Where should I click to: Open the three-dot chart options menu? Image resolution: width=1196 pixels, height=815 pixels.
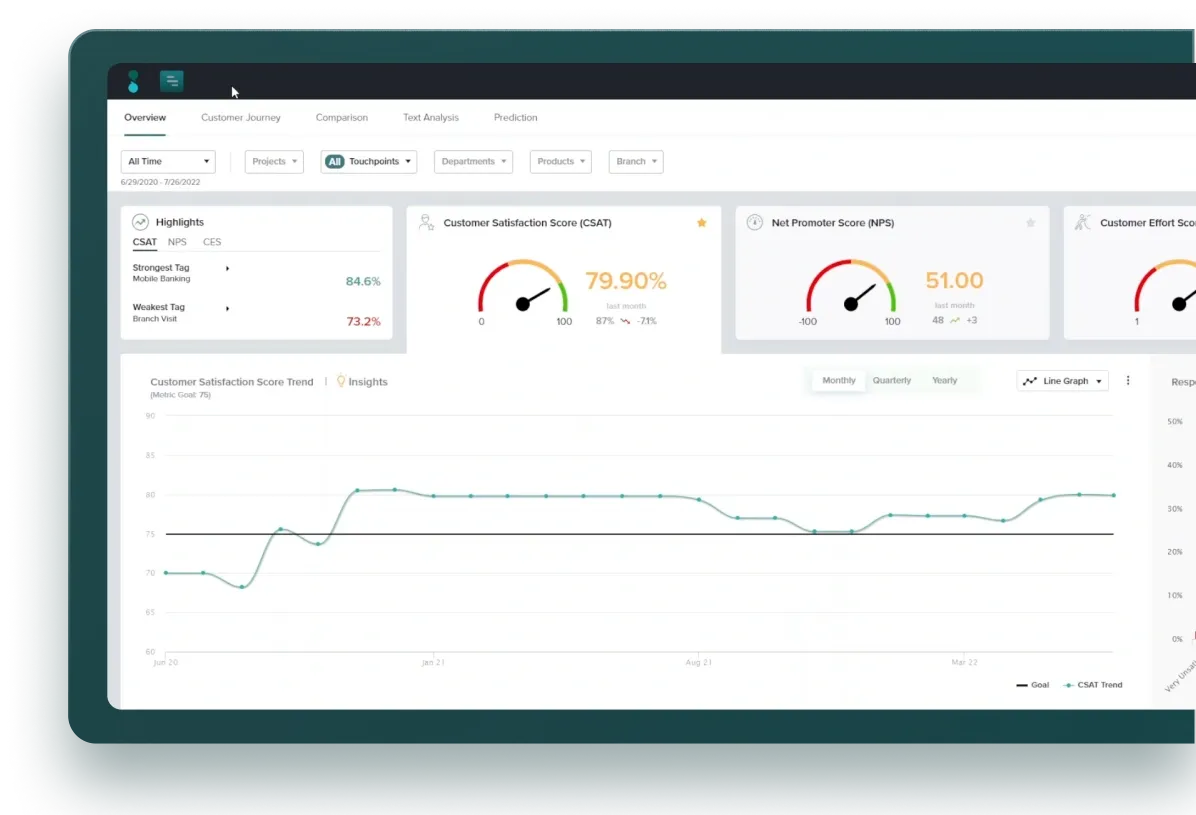coord(1128,381)
